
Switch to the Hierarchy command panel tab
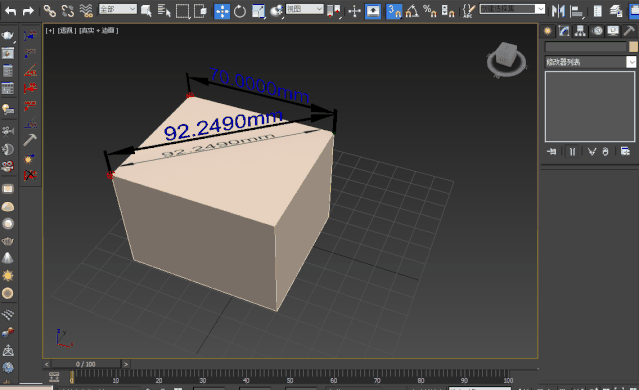tap(580, 31)
